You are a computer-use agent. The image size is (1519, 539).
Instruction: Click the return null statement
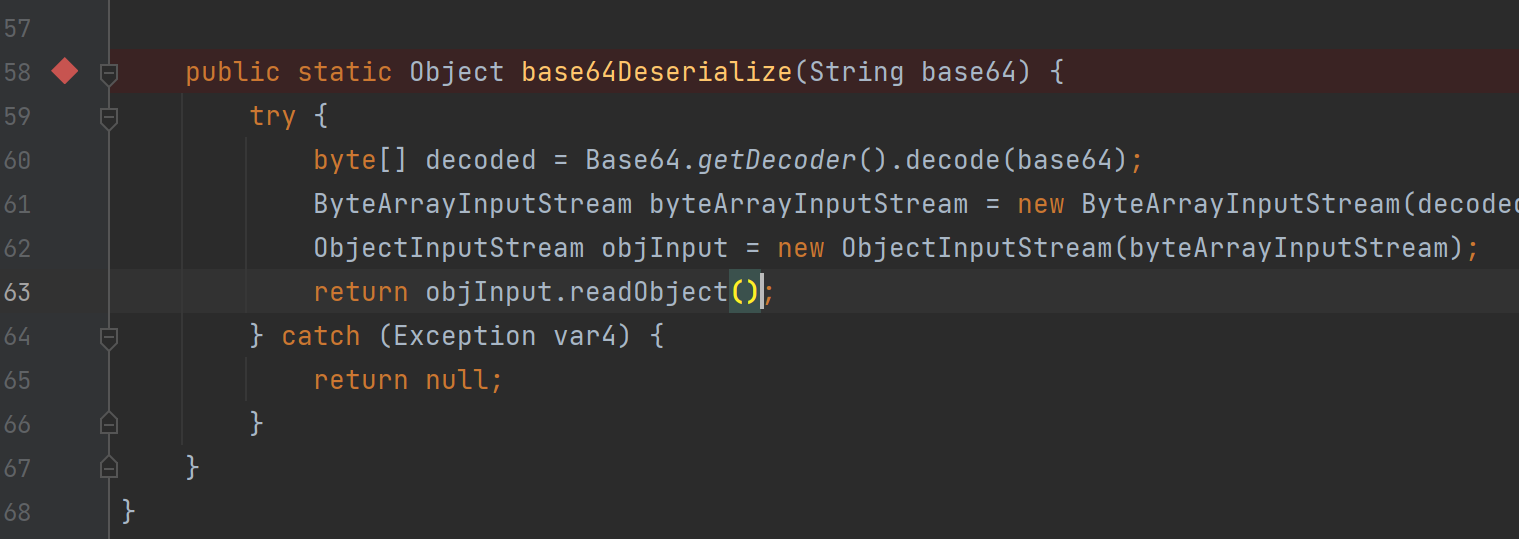click(x=409, y=380)
